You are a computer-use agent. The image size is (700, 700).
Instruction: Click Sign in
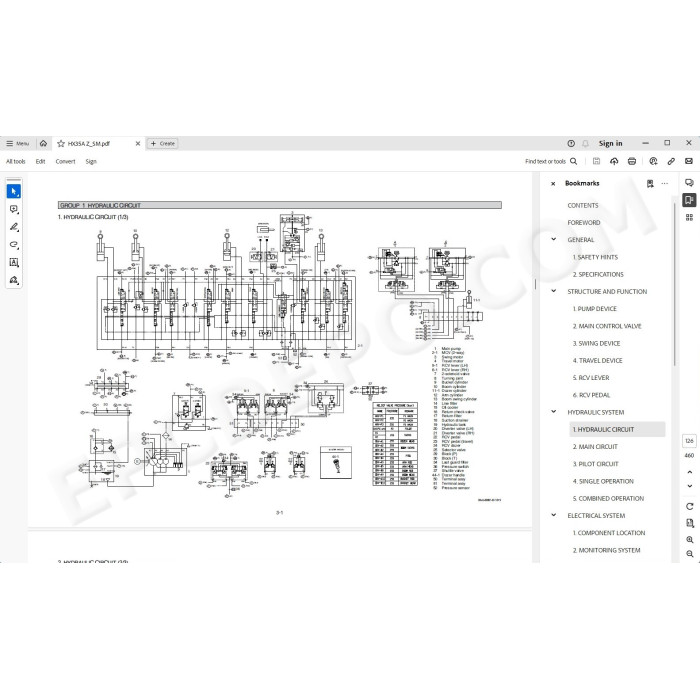610,143
